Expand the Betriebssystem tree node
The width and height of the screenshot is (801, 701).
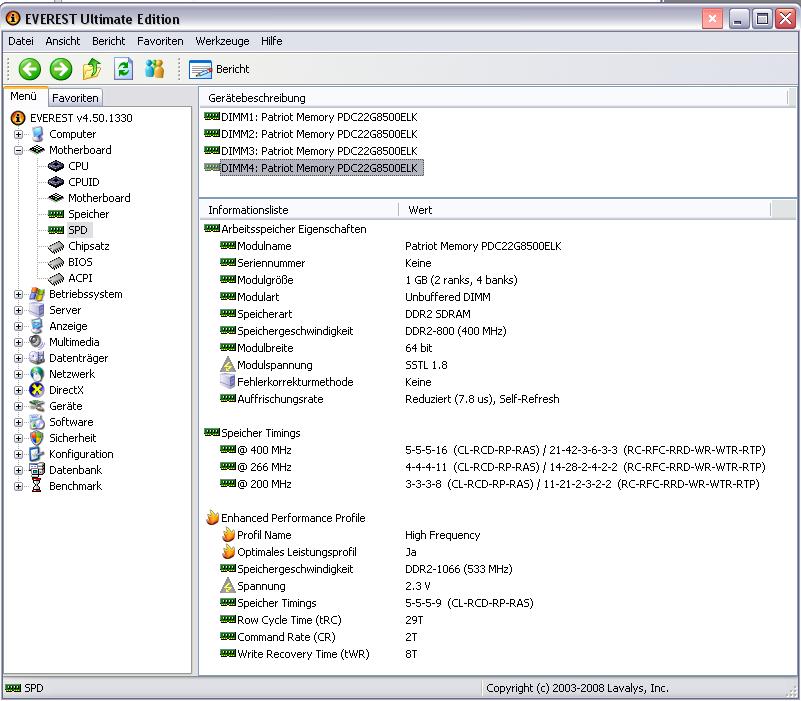pyautogui.click(x=18, y=294)
